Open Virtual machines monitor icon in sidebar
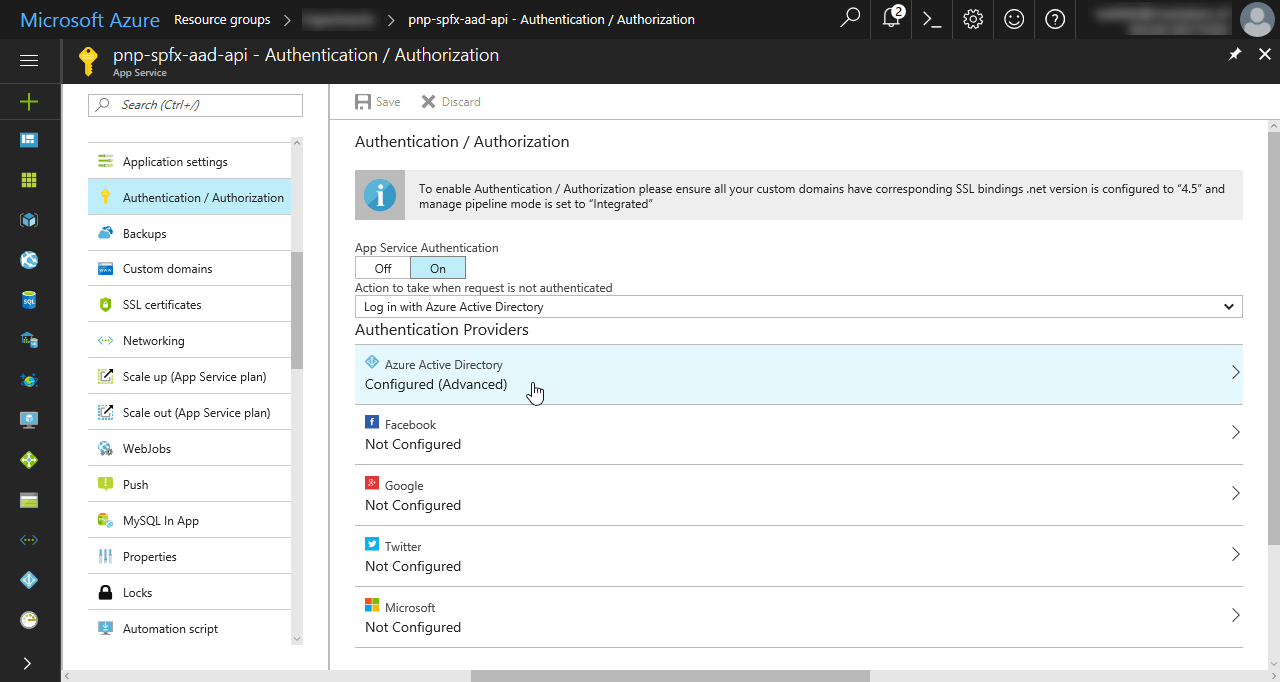The image size is (1280, 682). tap(29, 420)
